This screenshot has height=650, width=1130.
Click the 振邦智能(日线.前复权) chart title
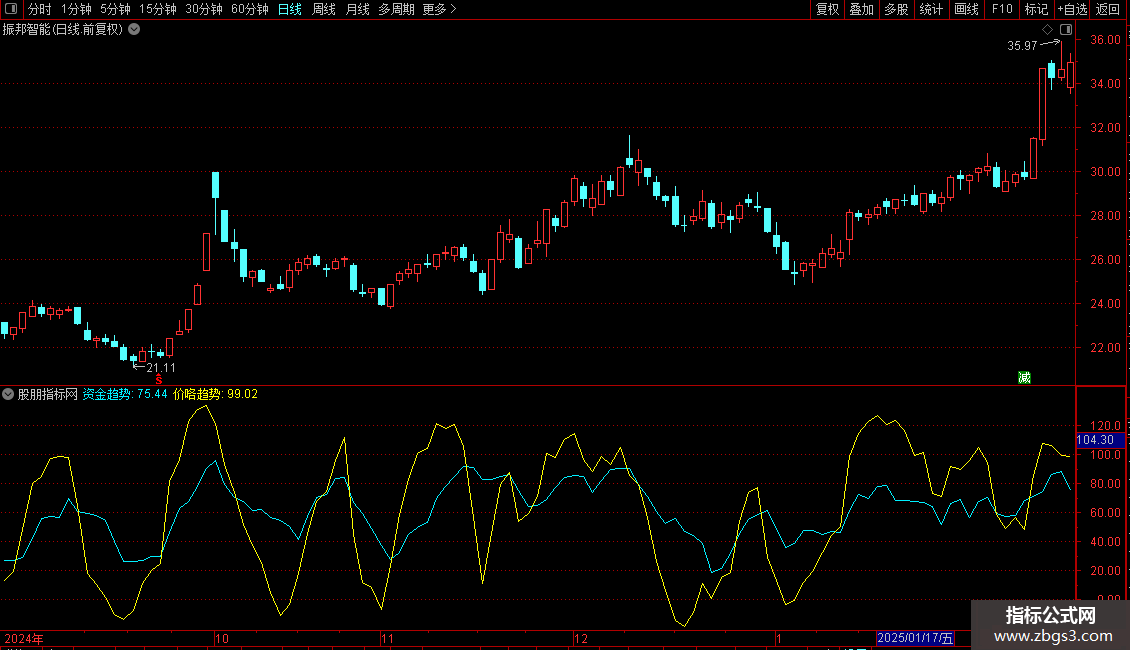click(63, 29)
